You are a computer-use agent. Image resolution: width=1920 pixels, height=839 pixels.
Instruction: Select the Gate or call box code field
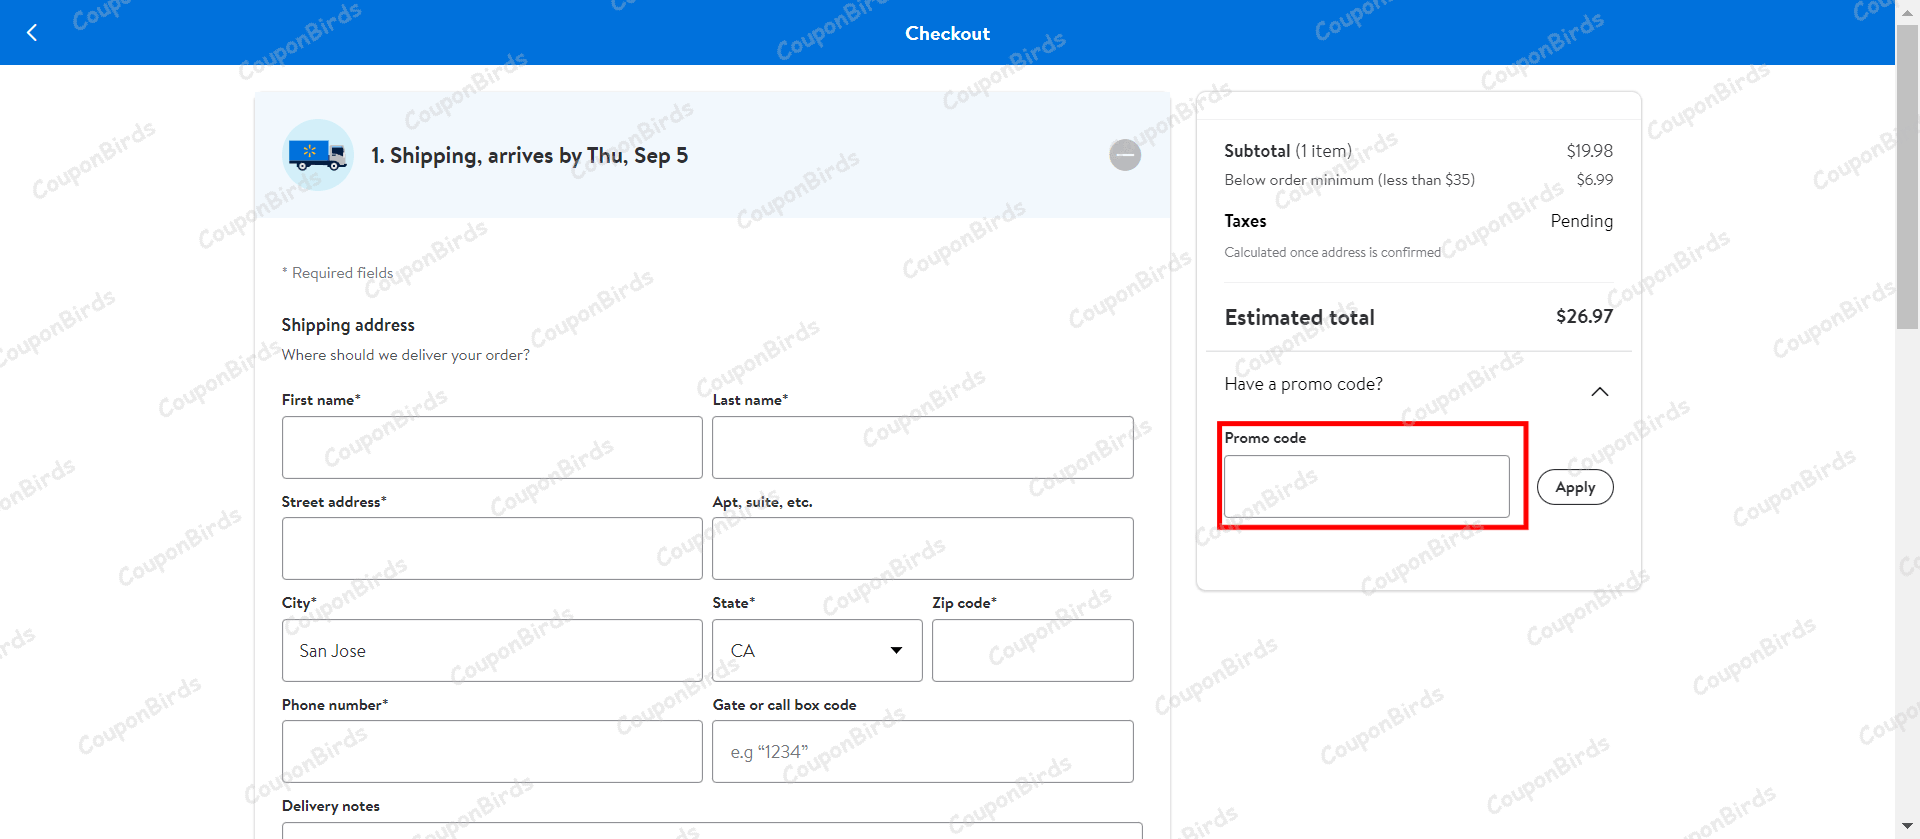(923, 752)
